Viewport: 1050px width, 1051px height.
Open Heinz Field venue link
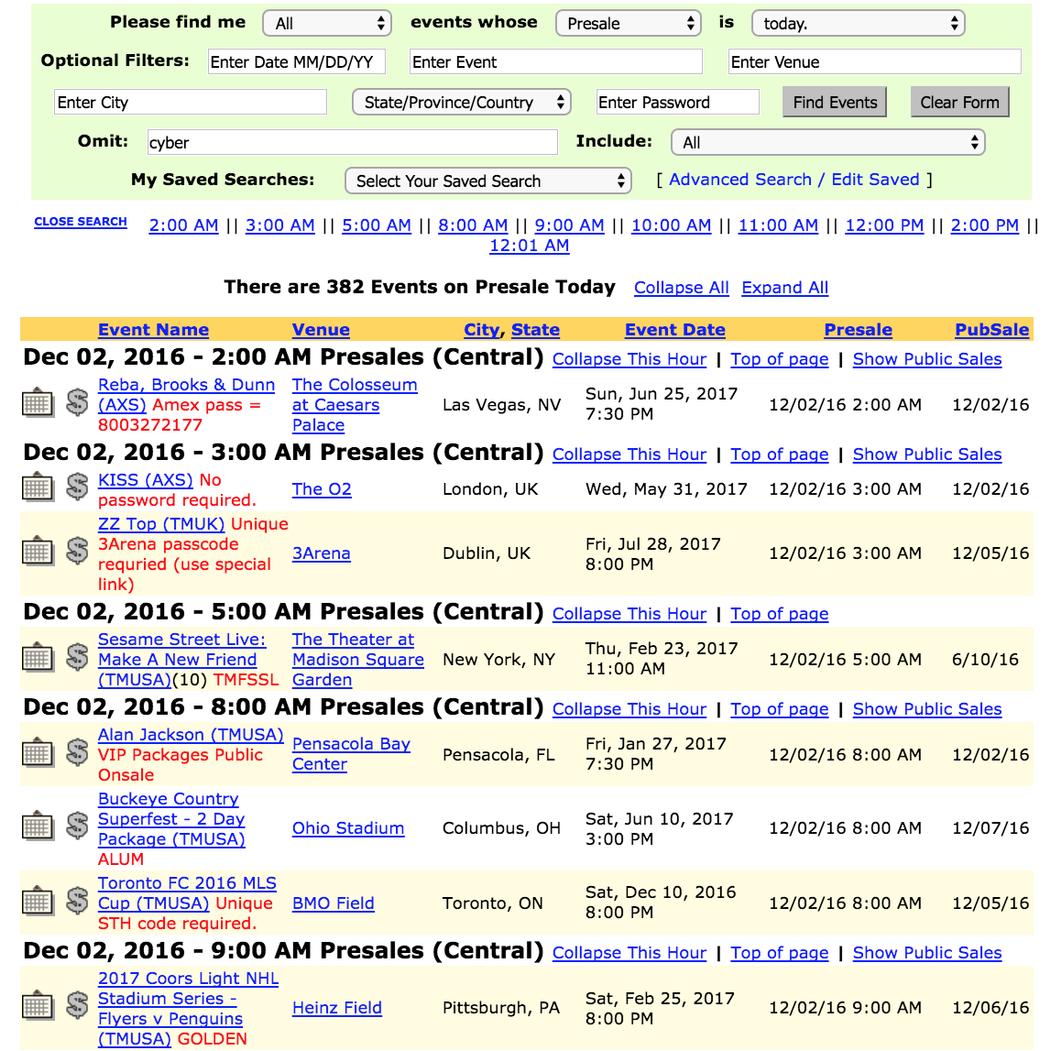click(x=337, y=1008)
